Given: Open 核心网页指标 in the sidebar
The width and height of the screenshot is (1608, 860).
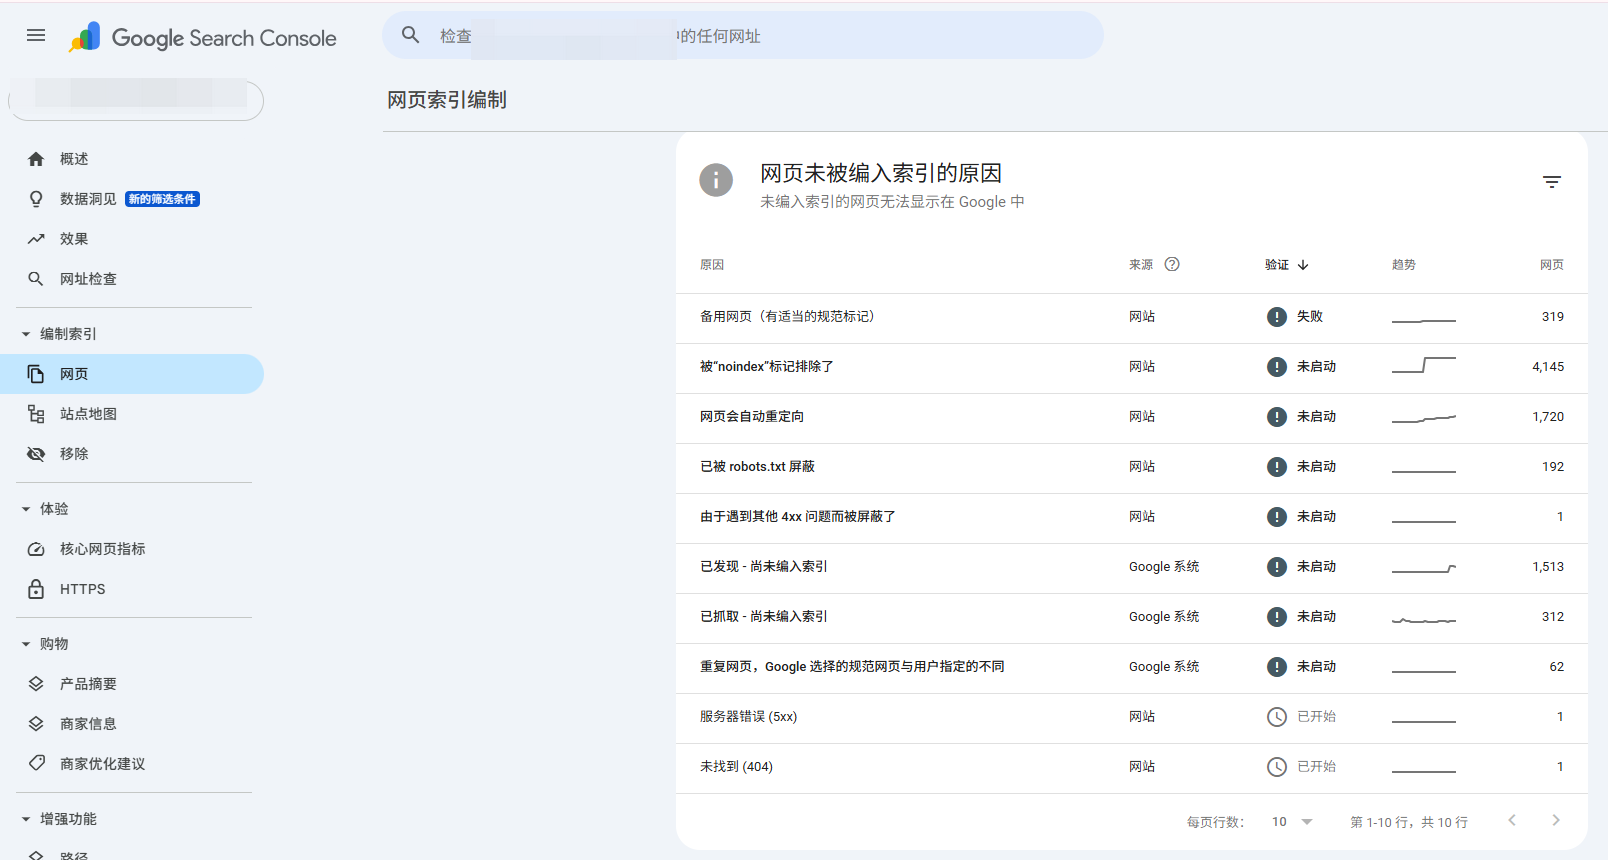Looking at the screenshot, I should click(102, 549).
